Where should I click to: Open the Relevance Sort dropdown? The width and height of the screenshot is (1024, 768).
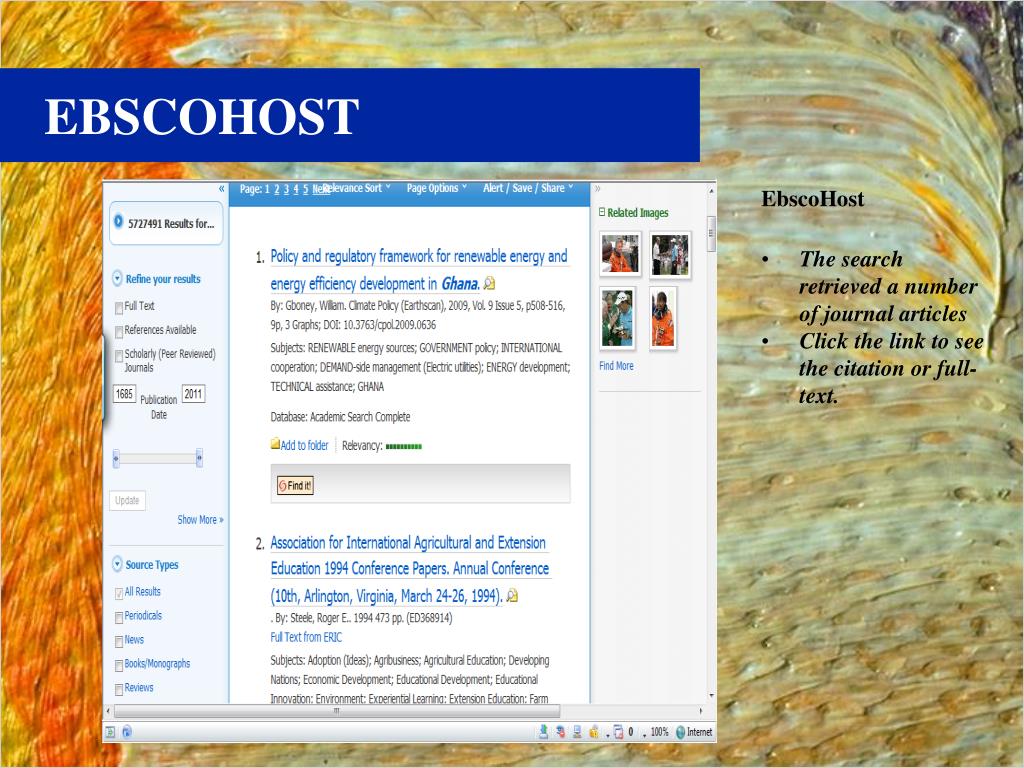pyautogui.click(x=359, y=188)
